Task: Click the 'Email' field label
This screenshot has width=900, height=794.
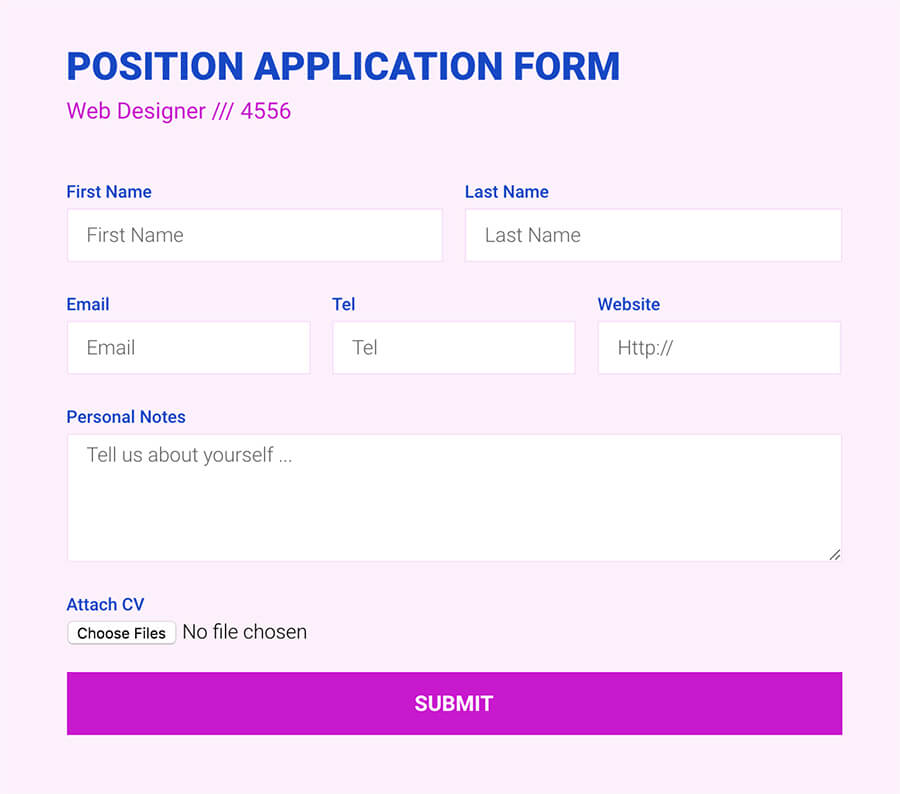Action: pyautogui.click(x=88, y=304)
